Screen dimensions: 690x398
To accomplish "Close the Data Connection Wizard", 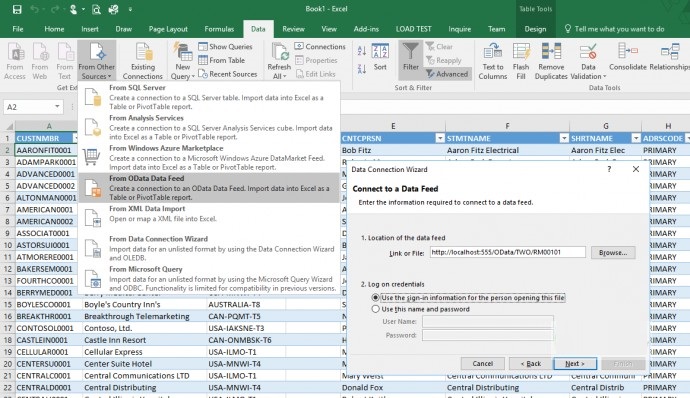I will [635, 169].
